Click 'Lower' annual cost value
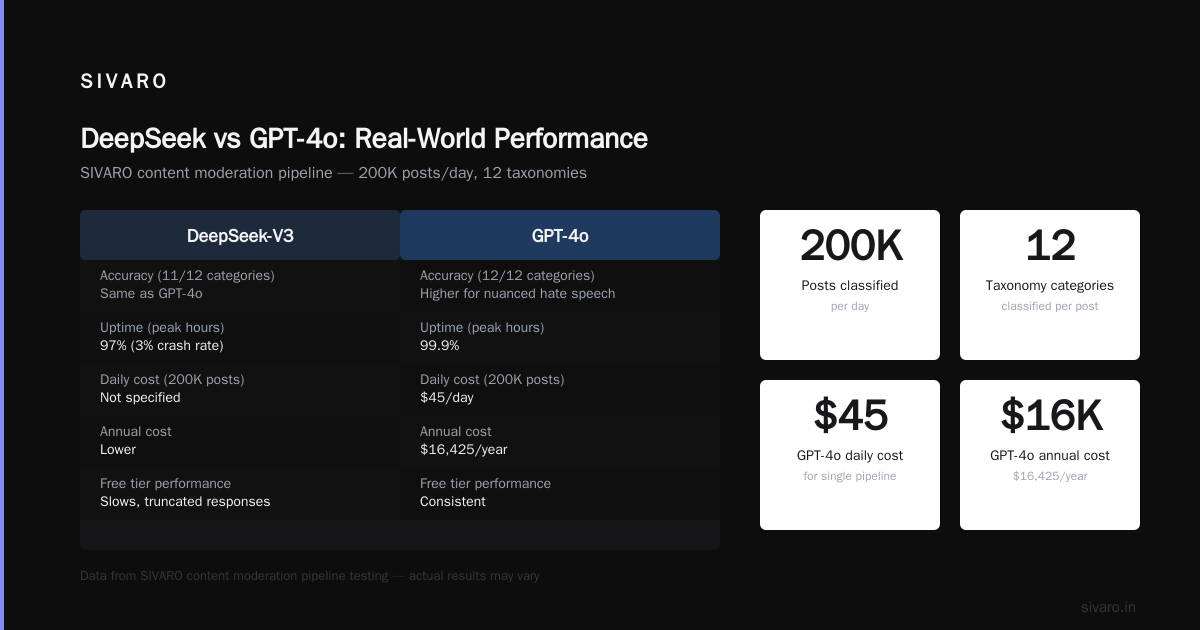 118,449
